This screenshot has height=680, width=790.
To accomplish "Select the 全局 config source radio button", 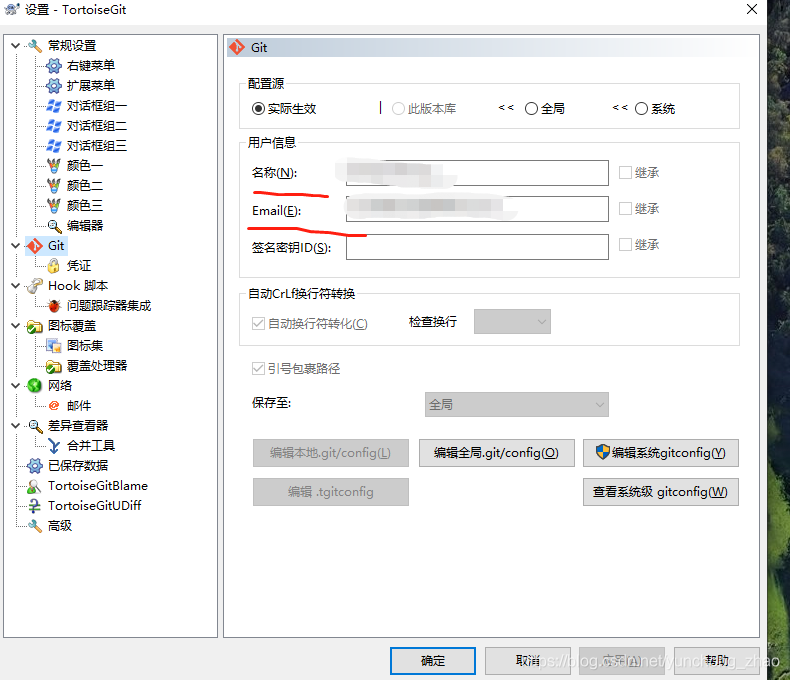I will coord(531,109).
